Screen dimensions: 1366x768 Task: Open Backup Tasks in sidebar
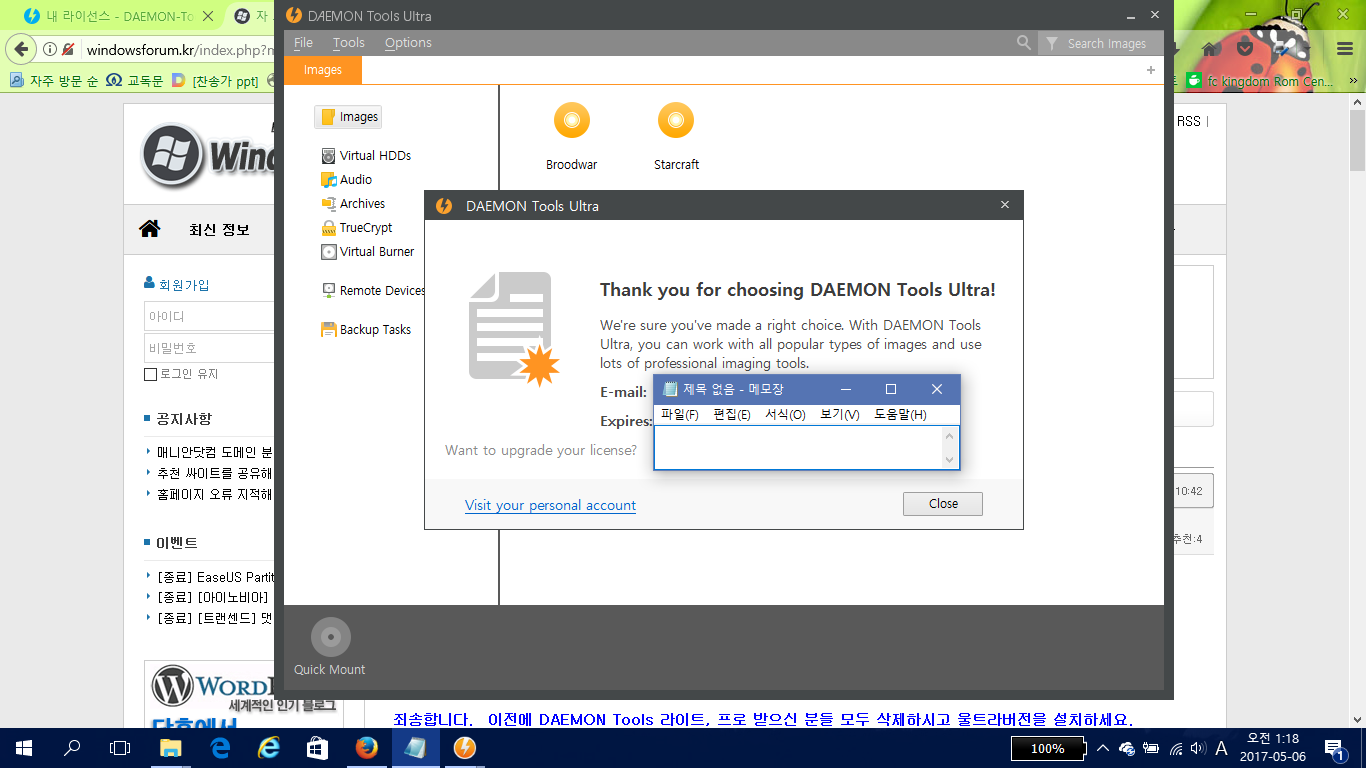(x=366, y=330)
